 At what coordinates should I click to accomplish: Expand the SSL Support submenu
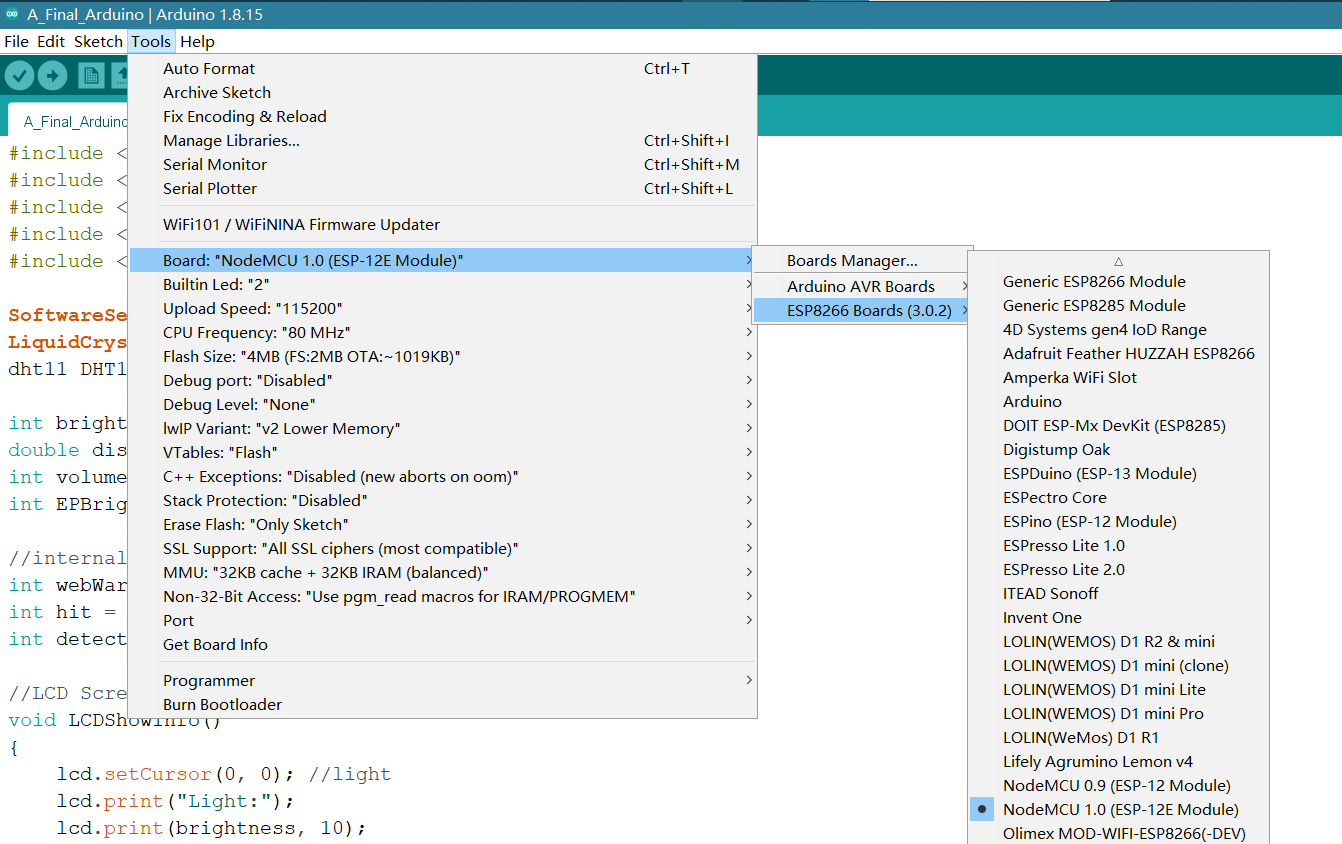(x=443, y=549)
